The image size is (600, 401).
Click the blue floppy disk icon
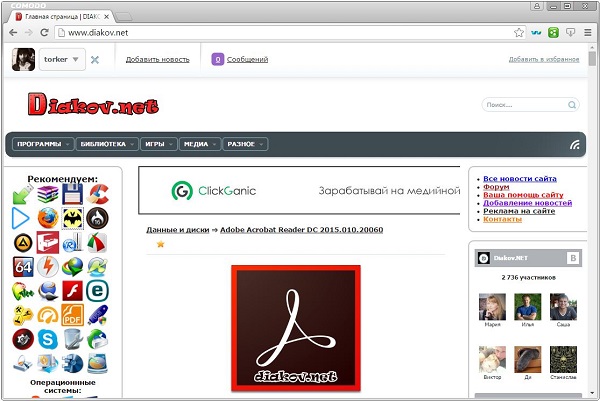coord(73,194)
